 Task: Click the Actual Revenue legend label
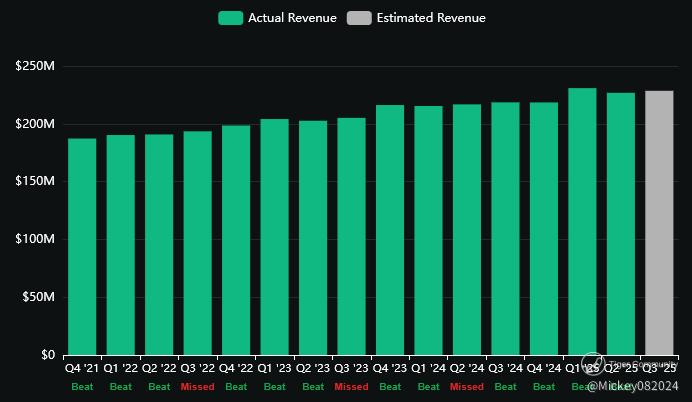292,18
